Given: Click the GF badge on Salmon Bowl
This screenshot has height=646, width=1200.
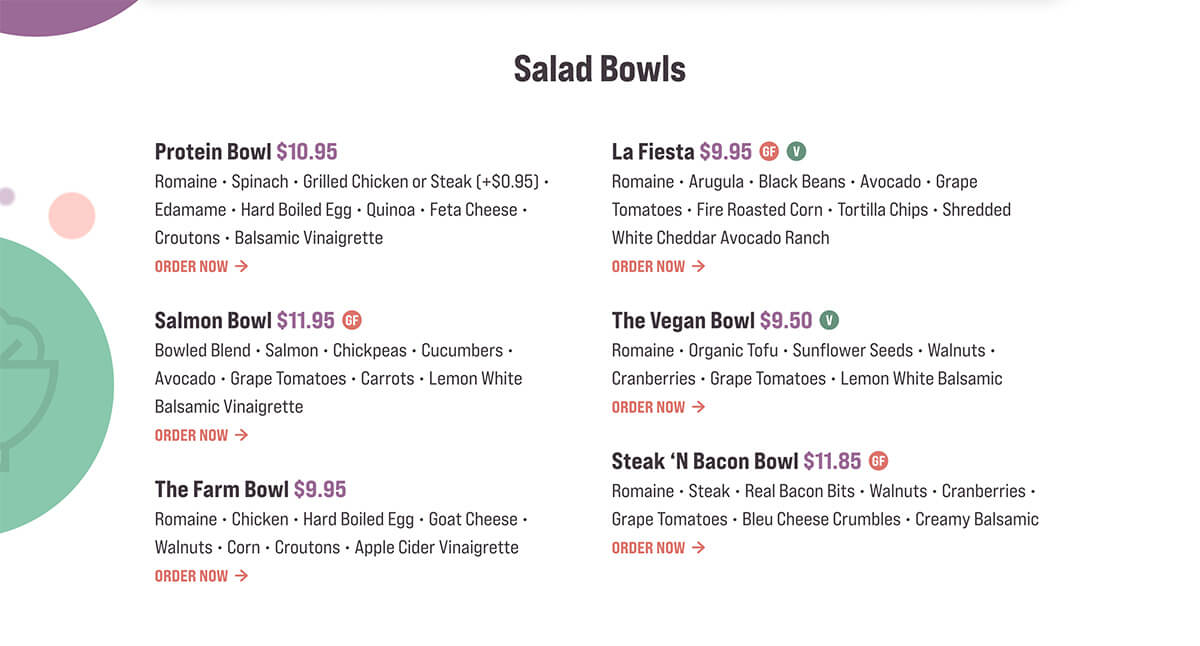Looking at the screenshot, I should [x=352, y=320].
